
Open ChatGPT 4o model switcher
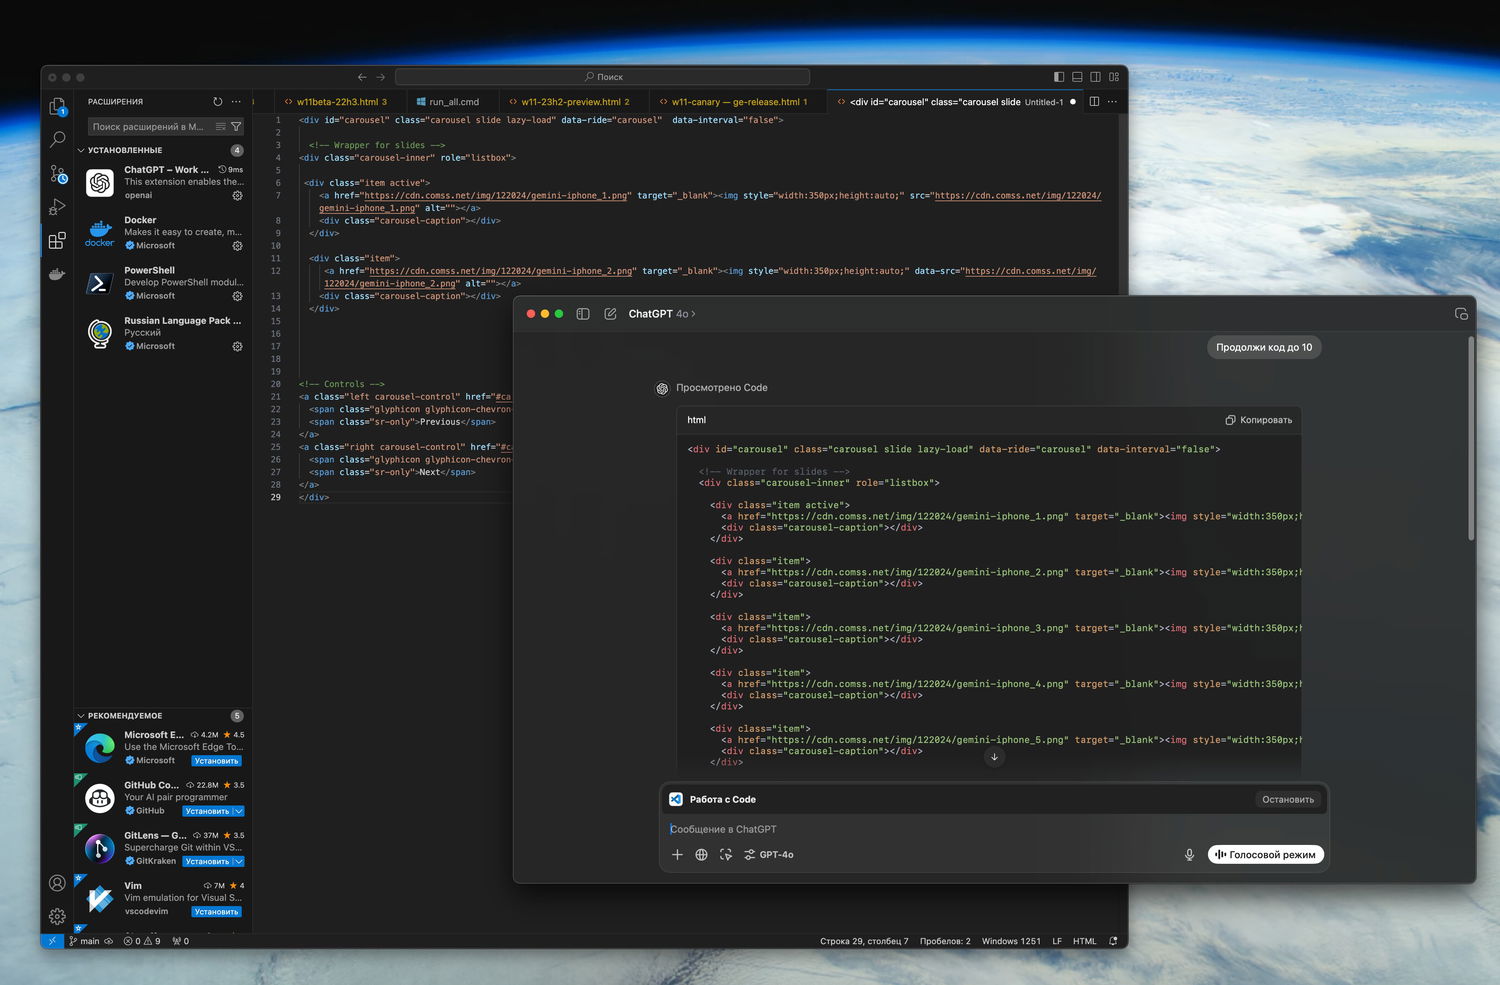662,314
